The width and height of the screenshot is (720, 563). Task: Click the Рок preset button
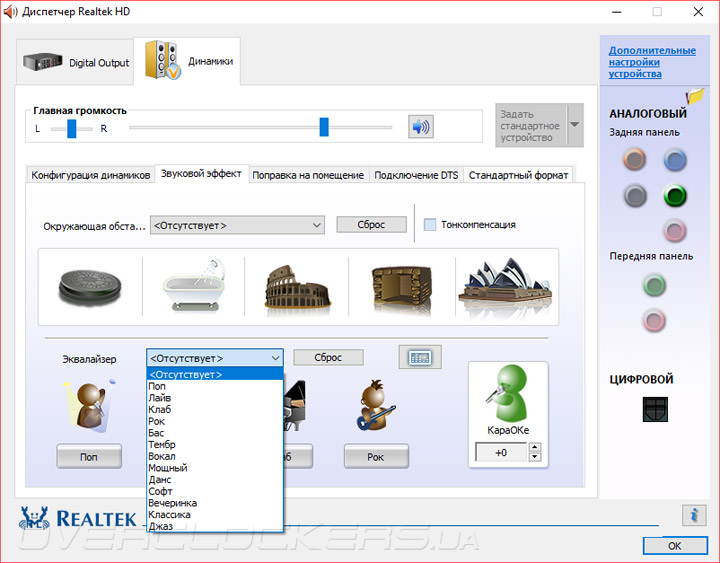(x=376, y=456)
